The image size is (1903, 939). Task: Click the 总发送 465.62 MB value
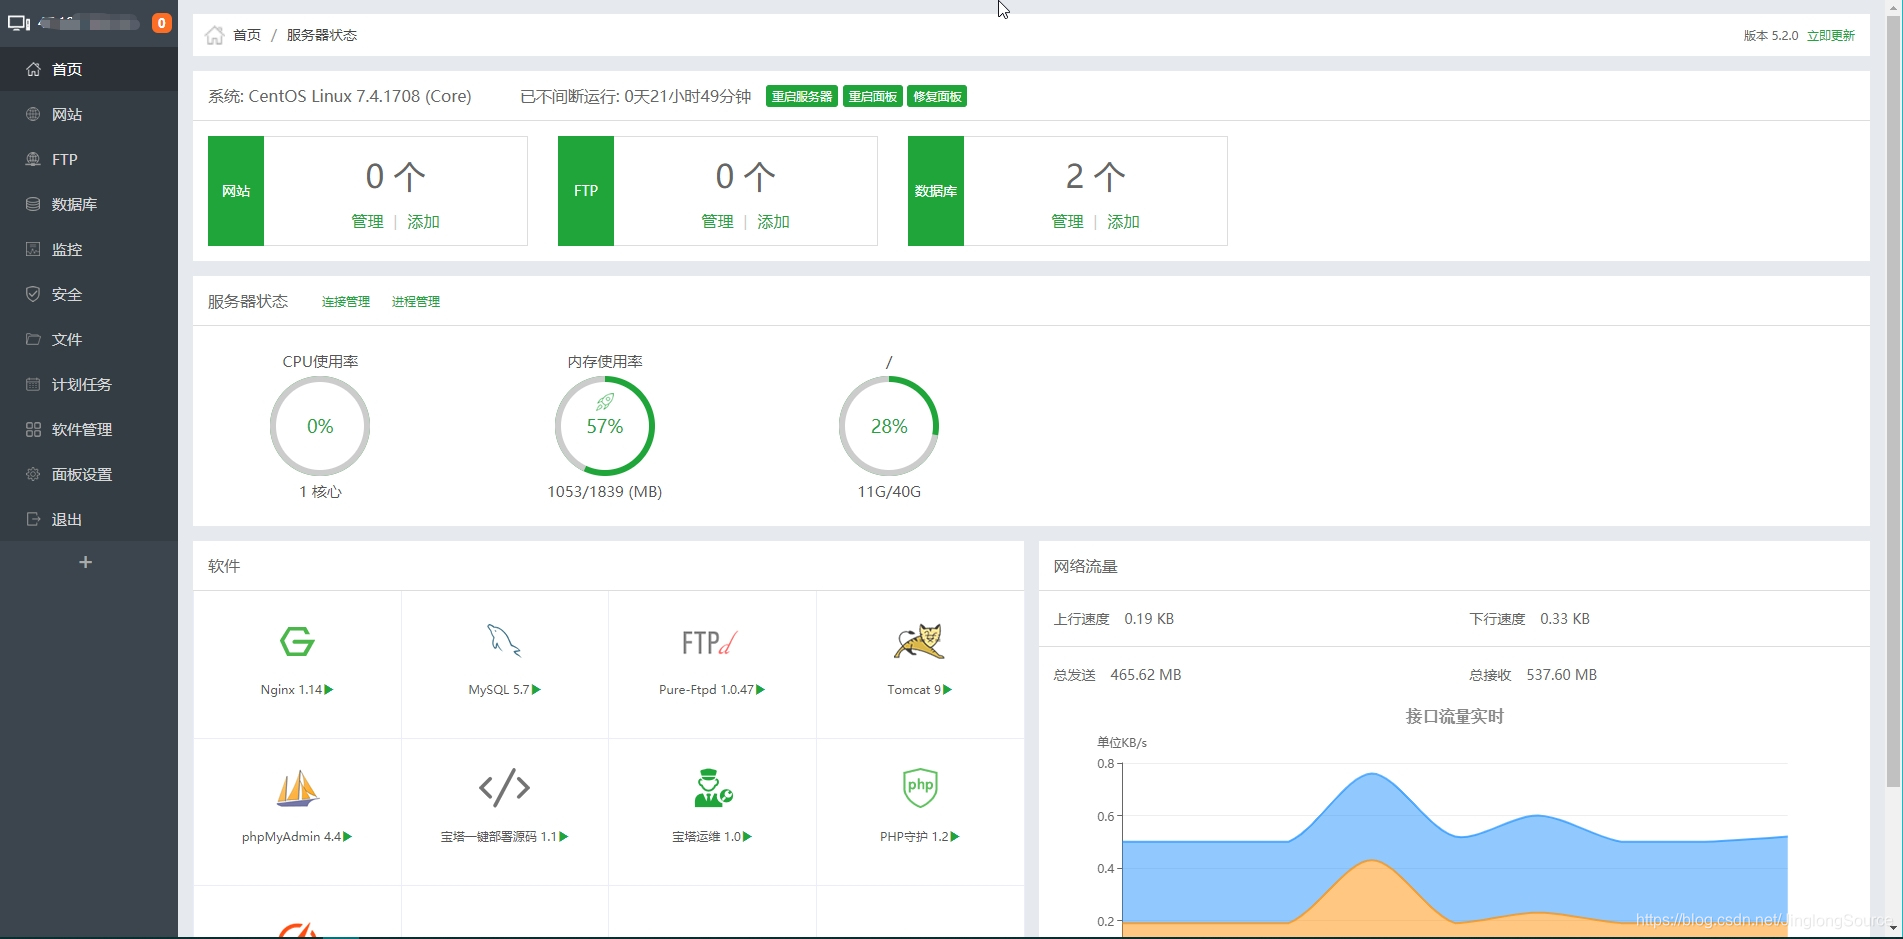click(1146, 675)
